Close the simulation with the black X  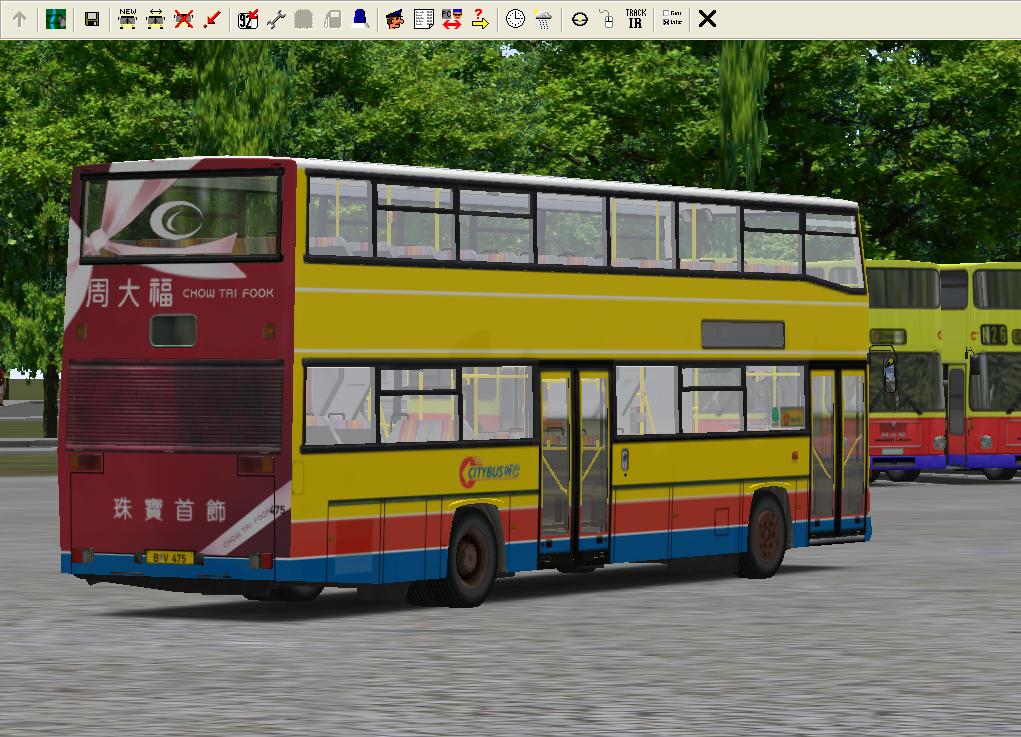pos(707,19)
